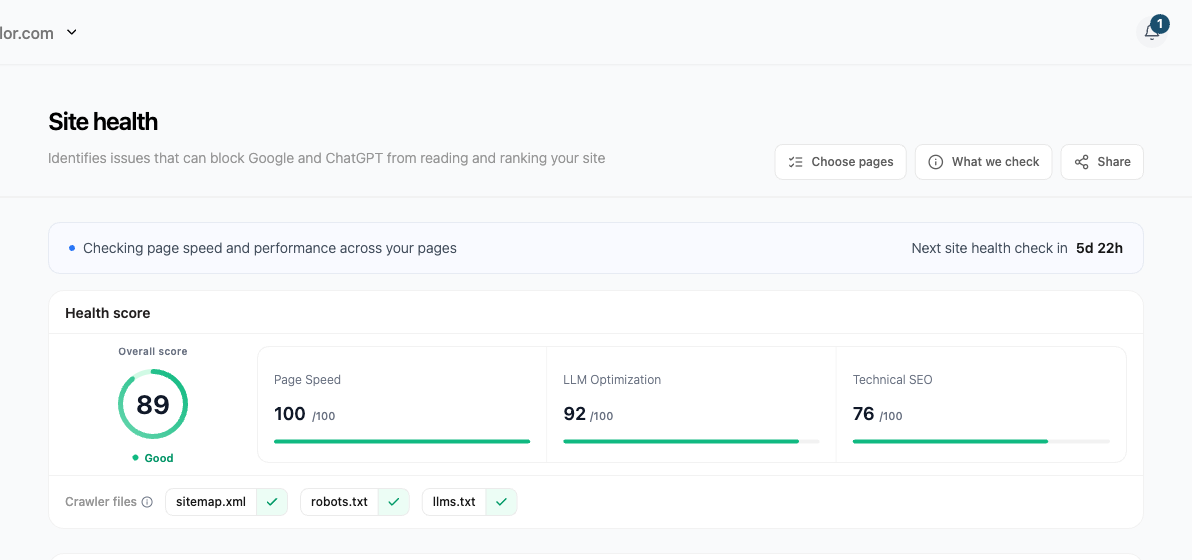
Task: Open the What we check button
Action: (x=983, y=162)
